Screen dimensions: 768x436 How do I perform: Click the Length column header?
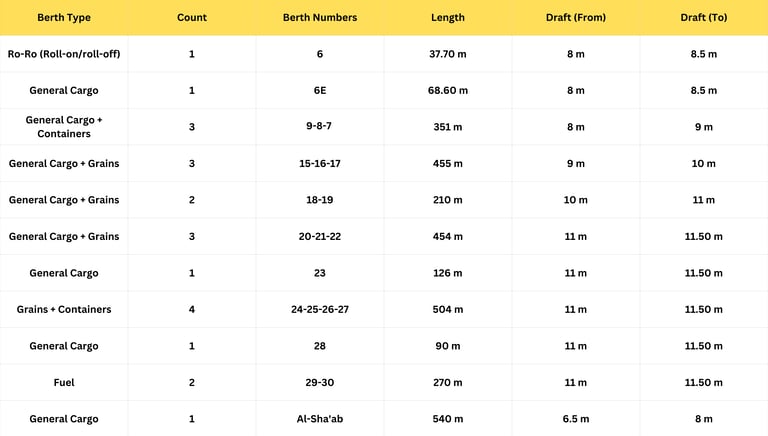pyautogui.click(x=448, y=18)
